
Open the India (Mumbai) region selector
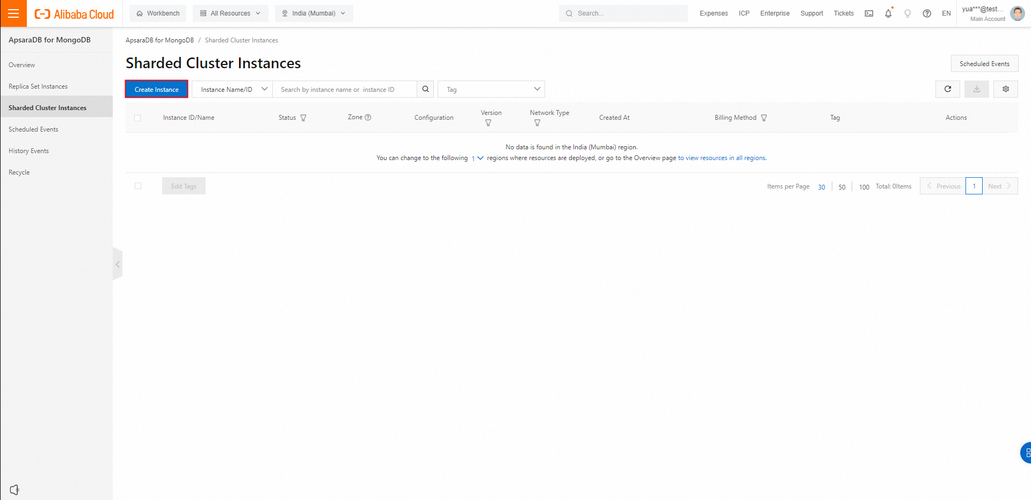click(x=314, y=13)
